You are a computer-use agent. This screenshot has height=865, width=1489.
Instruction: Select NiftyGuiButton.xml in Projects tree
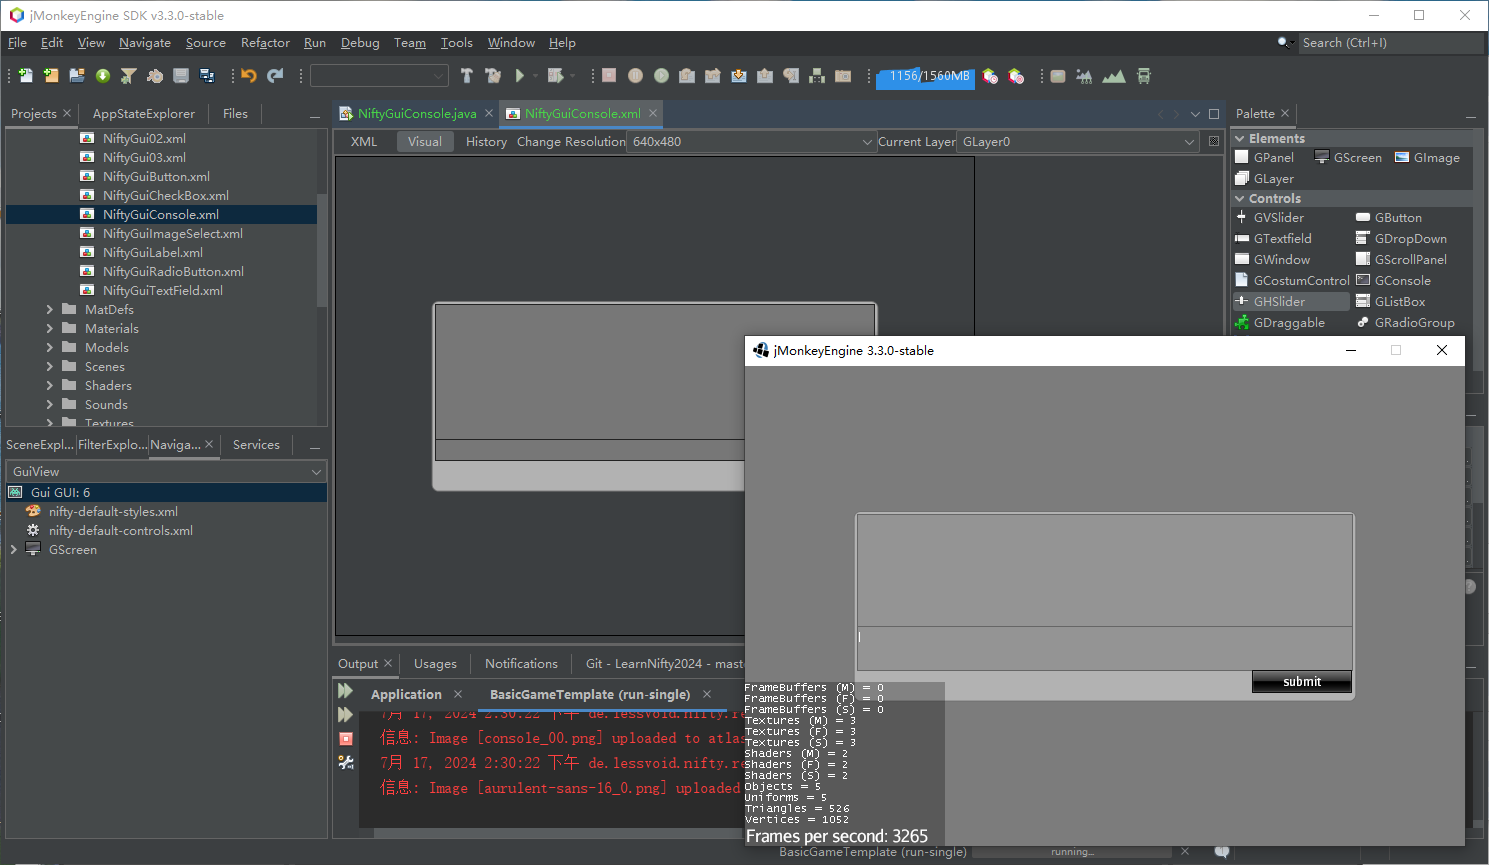pyautogui.click(x=156, y=177)
